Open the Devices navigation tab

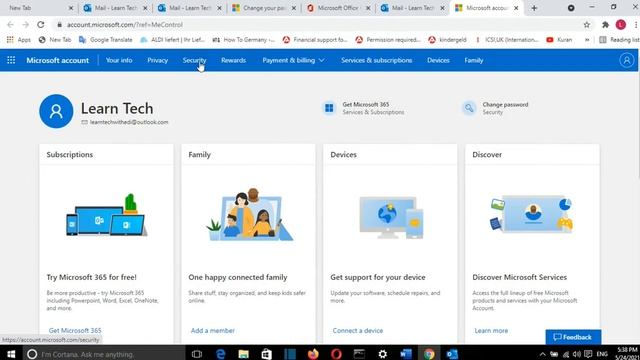[x=438, y=60]
